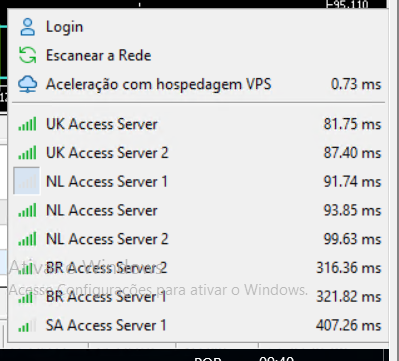
Task: Connect to SA Access Server 1
Action: click(x=199, y=325)
